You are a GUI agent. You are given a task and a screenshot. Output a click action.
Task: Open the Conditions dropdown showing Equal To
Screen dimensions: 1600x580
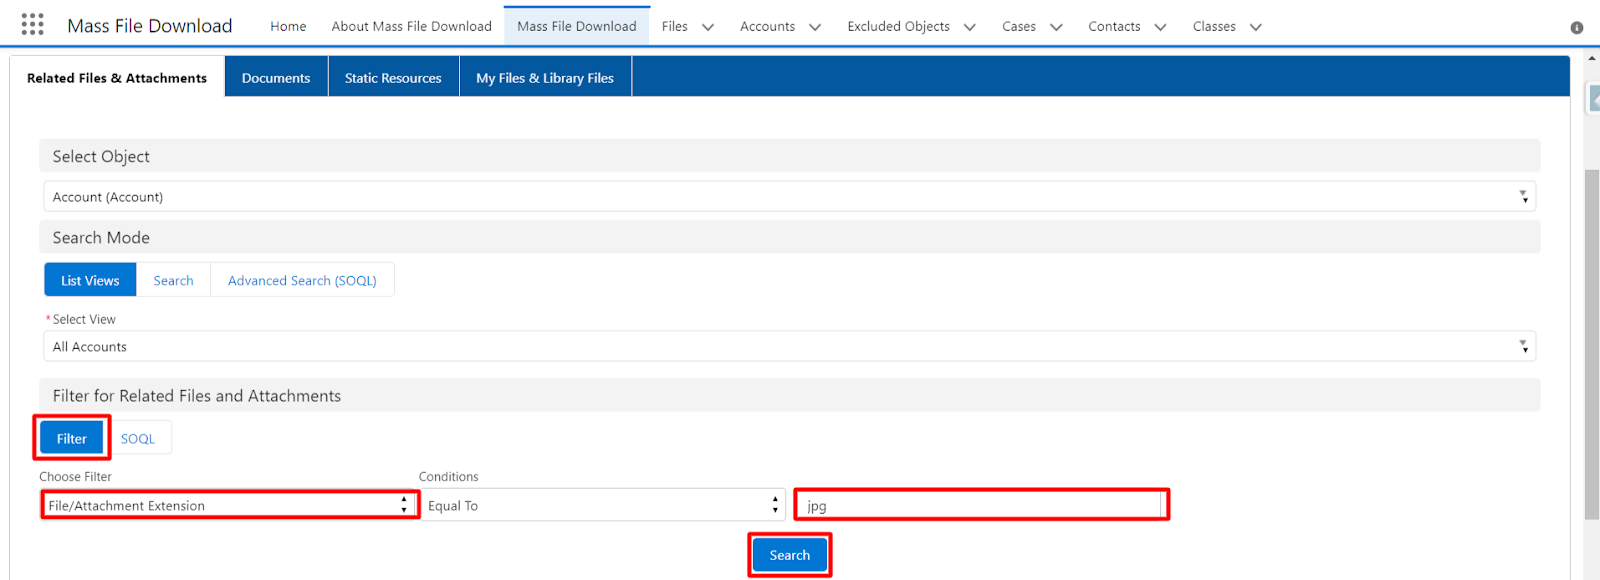(x=602, y=505)
